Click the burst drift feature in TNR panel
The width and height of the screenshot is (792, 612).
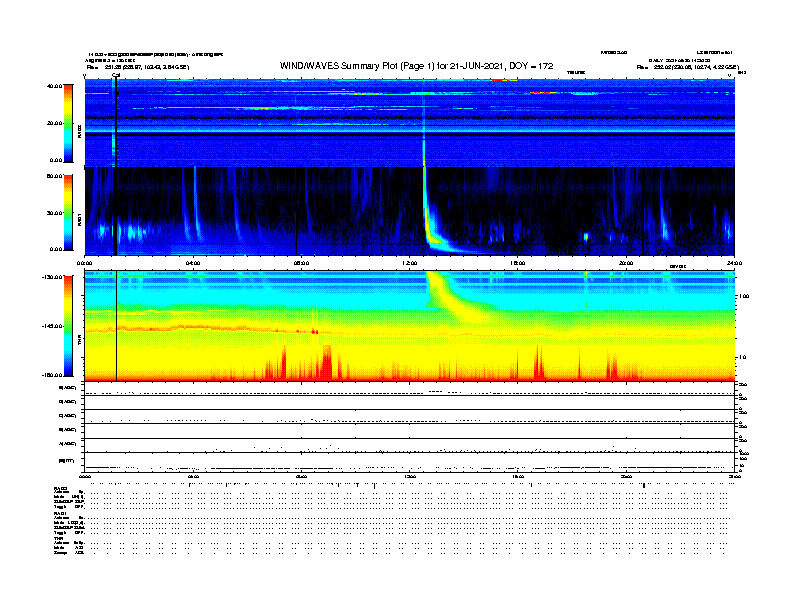[x=455, y=298]
